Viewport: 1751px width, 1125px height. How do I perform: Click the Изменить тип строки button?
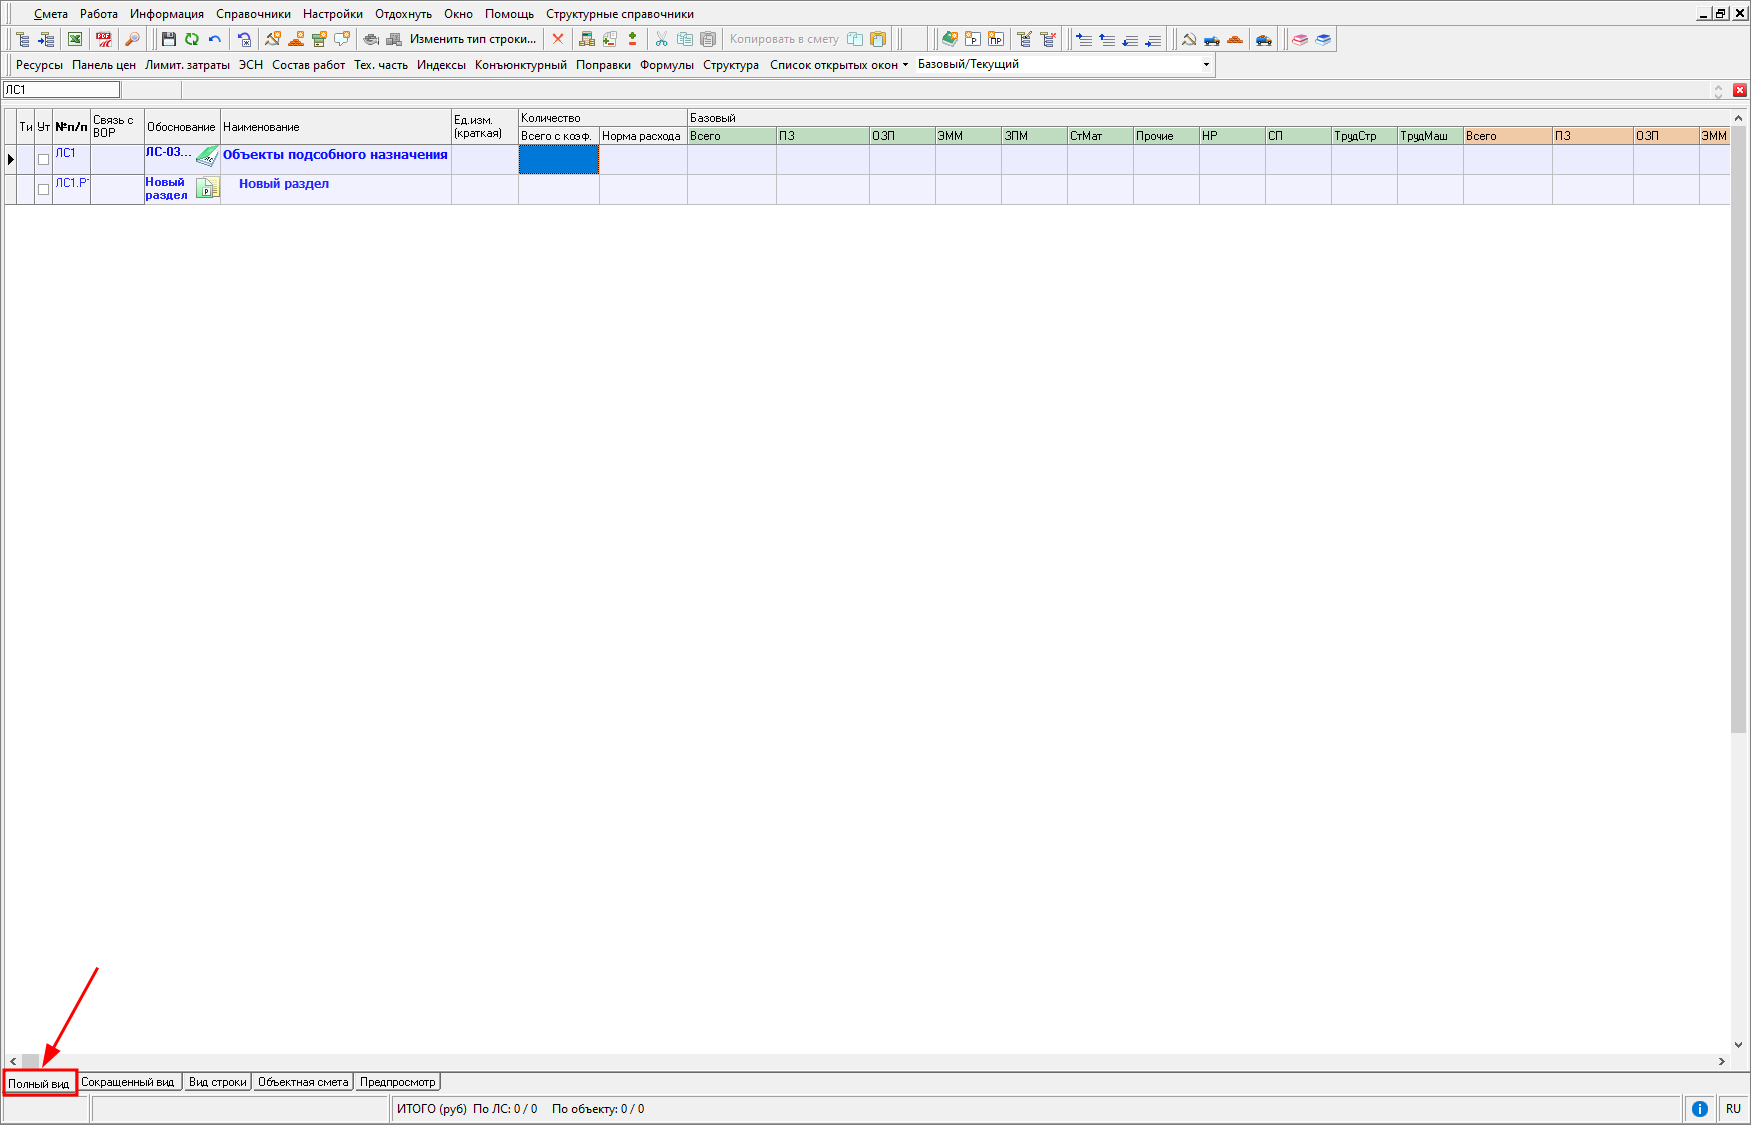click(472, 39)
